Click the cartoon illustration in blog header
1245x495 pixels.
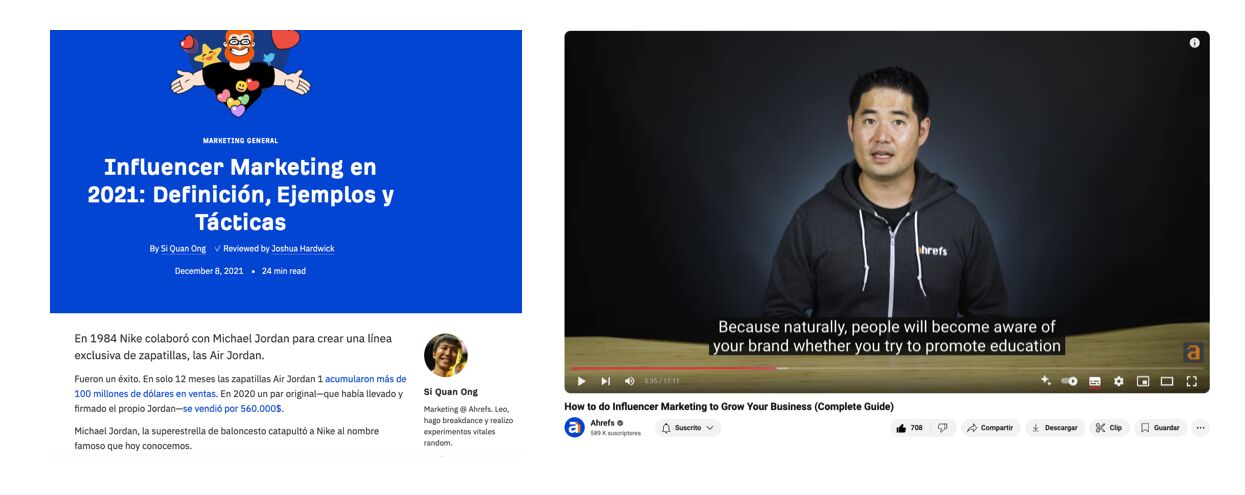point(241,74)
